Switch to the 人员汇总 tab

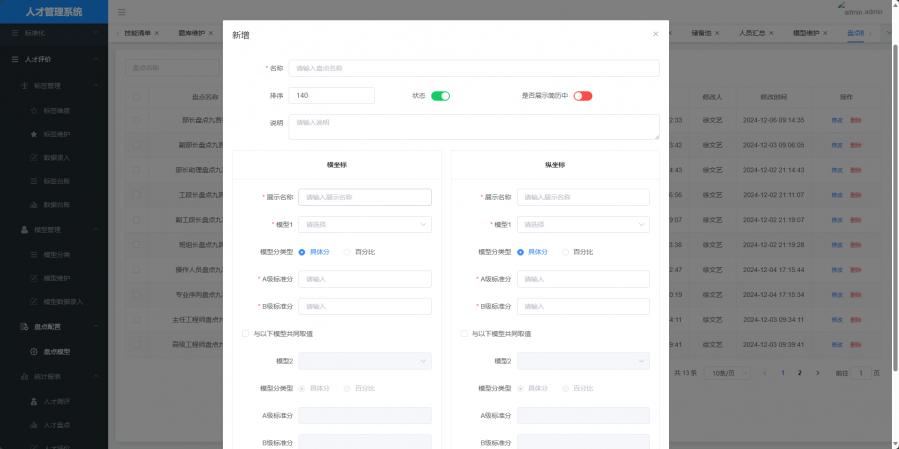click(x=752, y=33)
